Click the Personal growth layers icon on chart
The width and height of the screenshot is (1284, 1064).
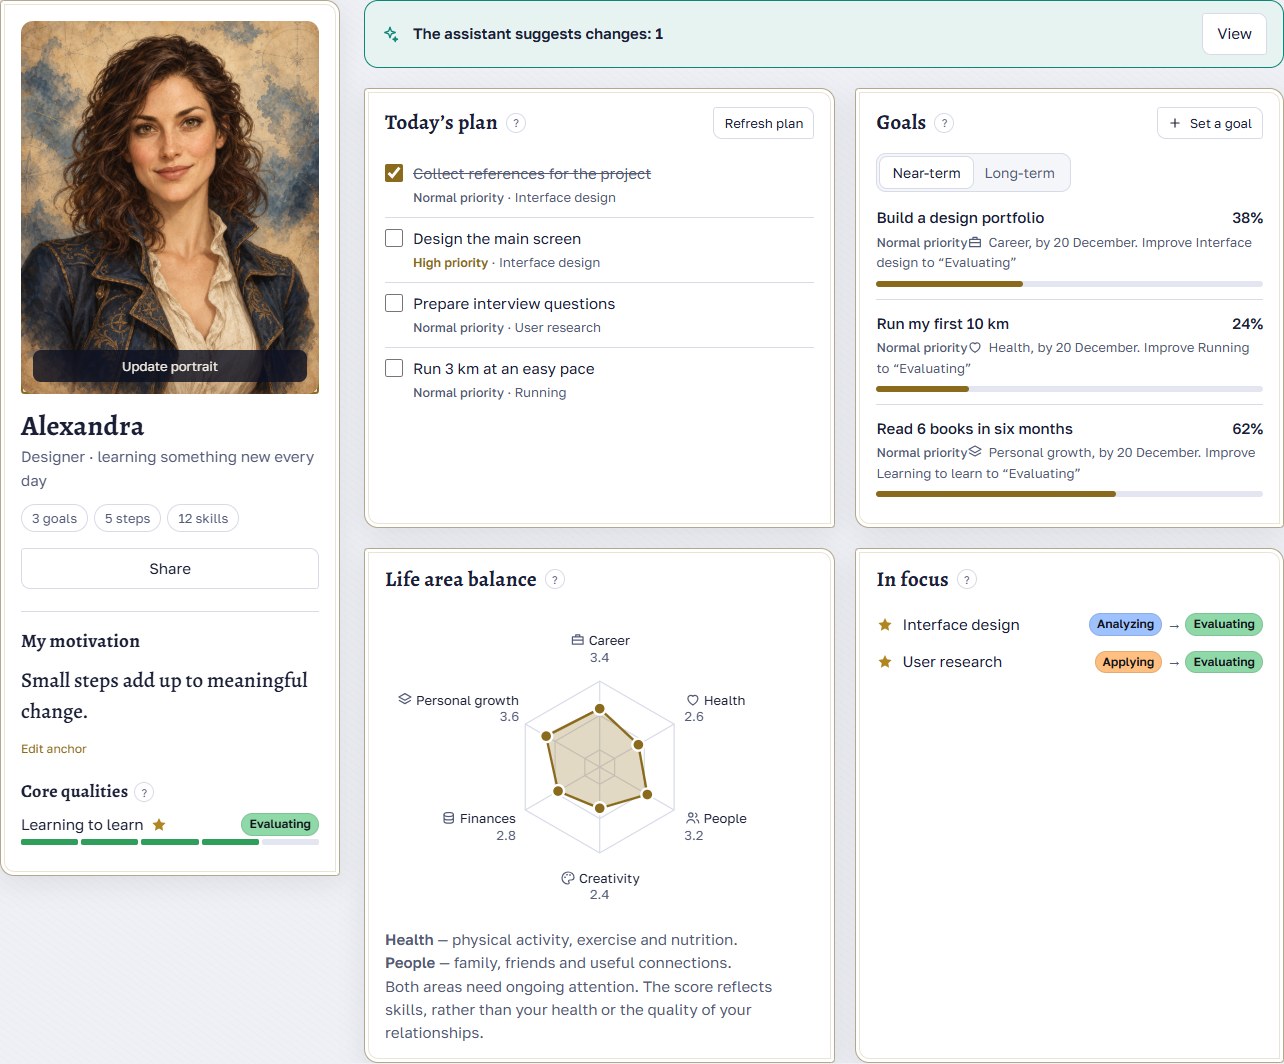pyautogui.click(x=405, y=700)
